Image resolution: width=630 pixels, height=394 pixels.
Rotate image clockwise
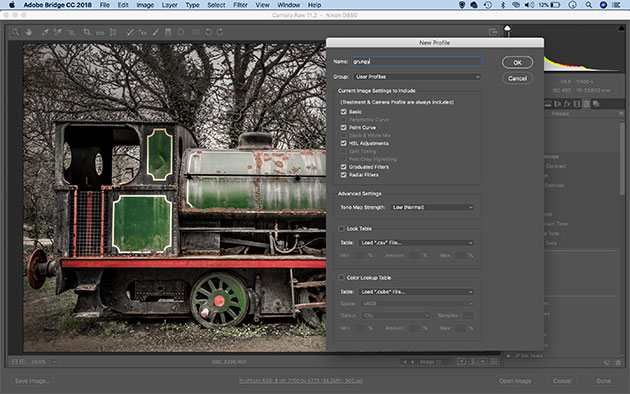220,32
